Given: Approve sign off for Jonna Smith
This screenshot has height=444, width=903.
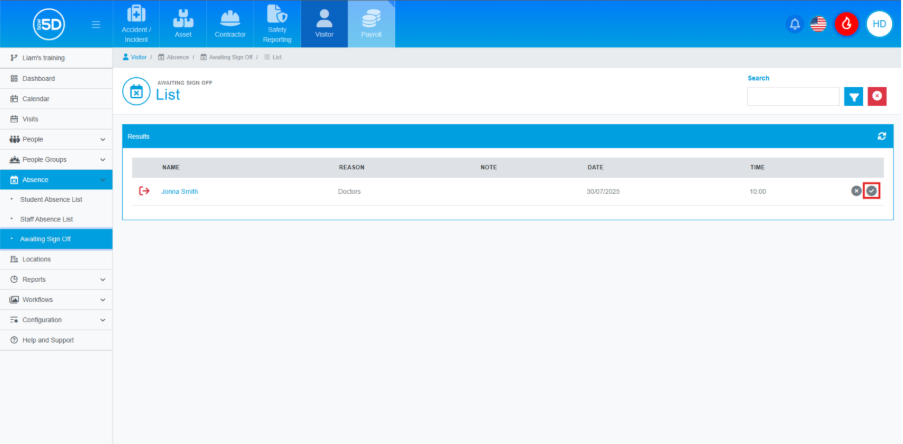Looking at the screenshot, I should click(872, 191).
